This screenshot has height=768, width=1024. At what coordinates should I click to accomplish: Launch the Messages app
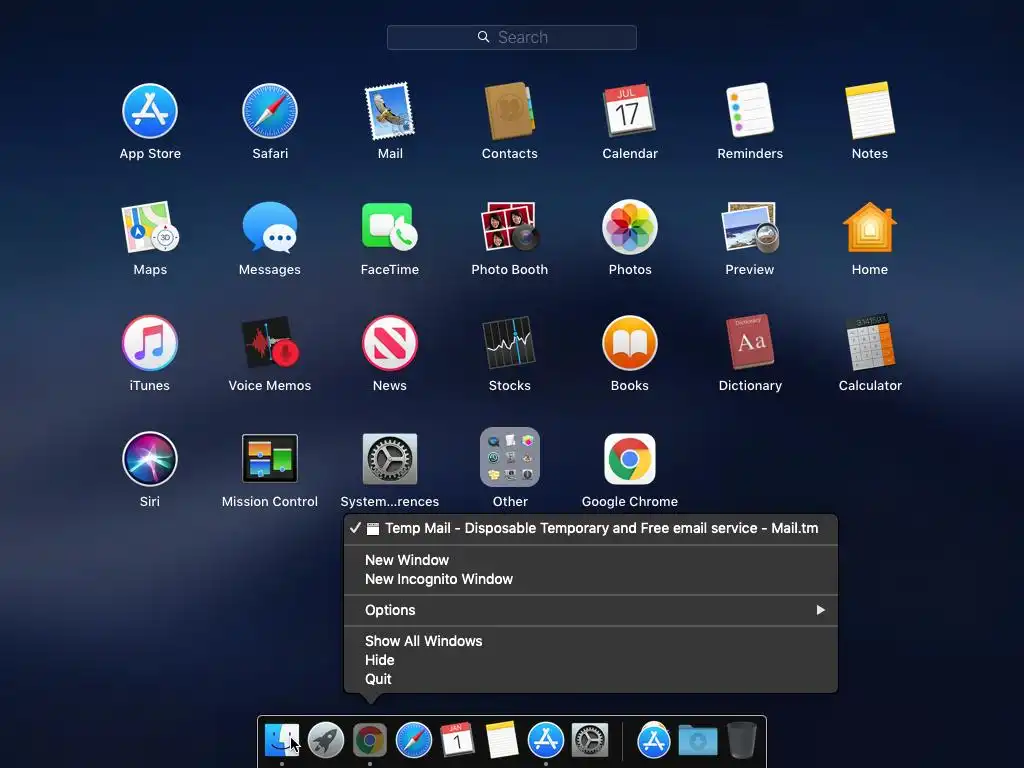(270, 227)
